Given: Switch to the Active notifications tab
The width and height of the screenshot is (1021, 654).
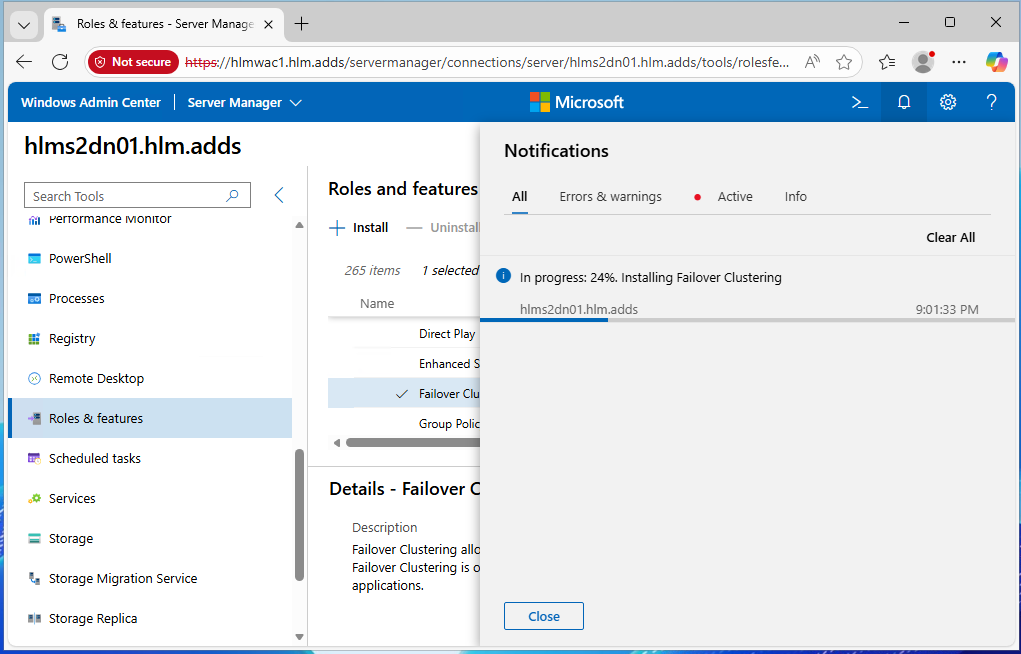Looking at the screenshot, I should coord(734,197).
